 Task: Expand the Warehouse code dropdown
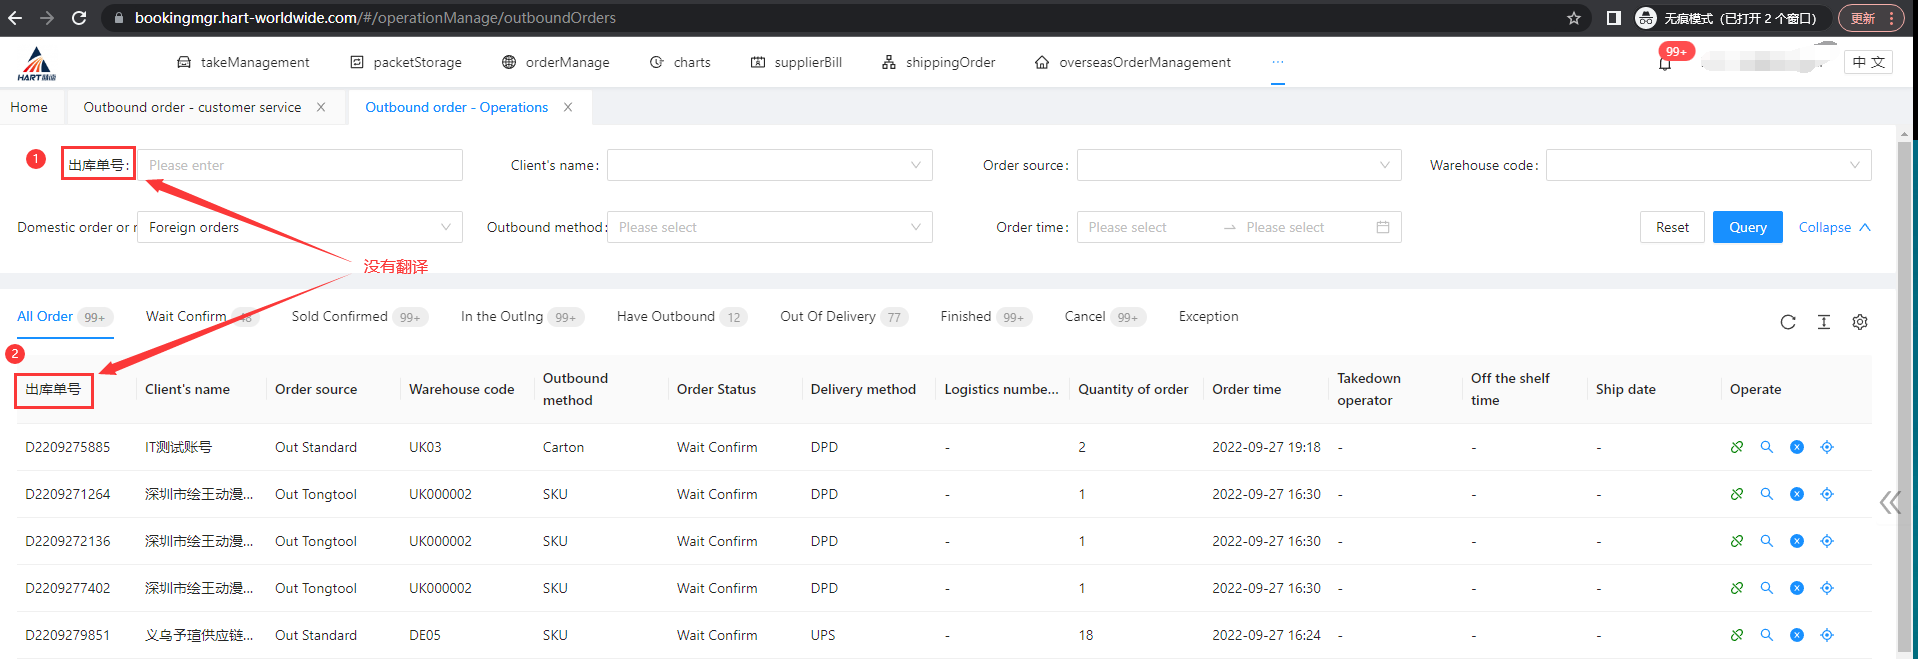[x=1708, y=165]
